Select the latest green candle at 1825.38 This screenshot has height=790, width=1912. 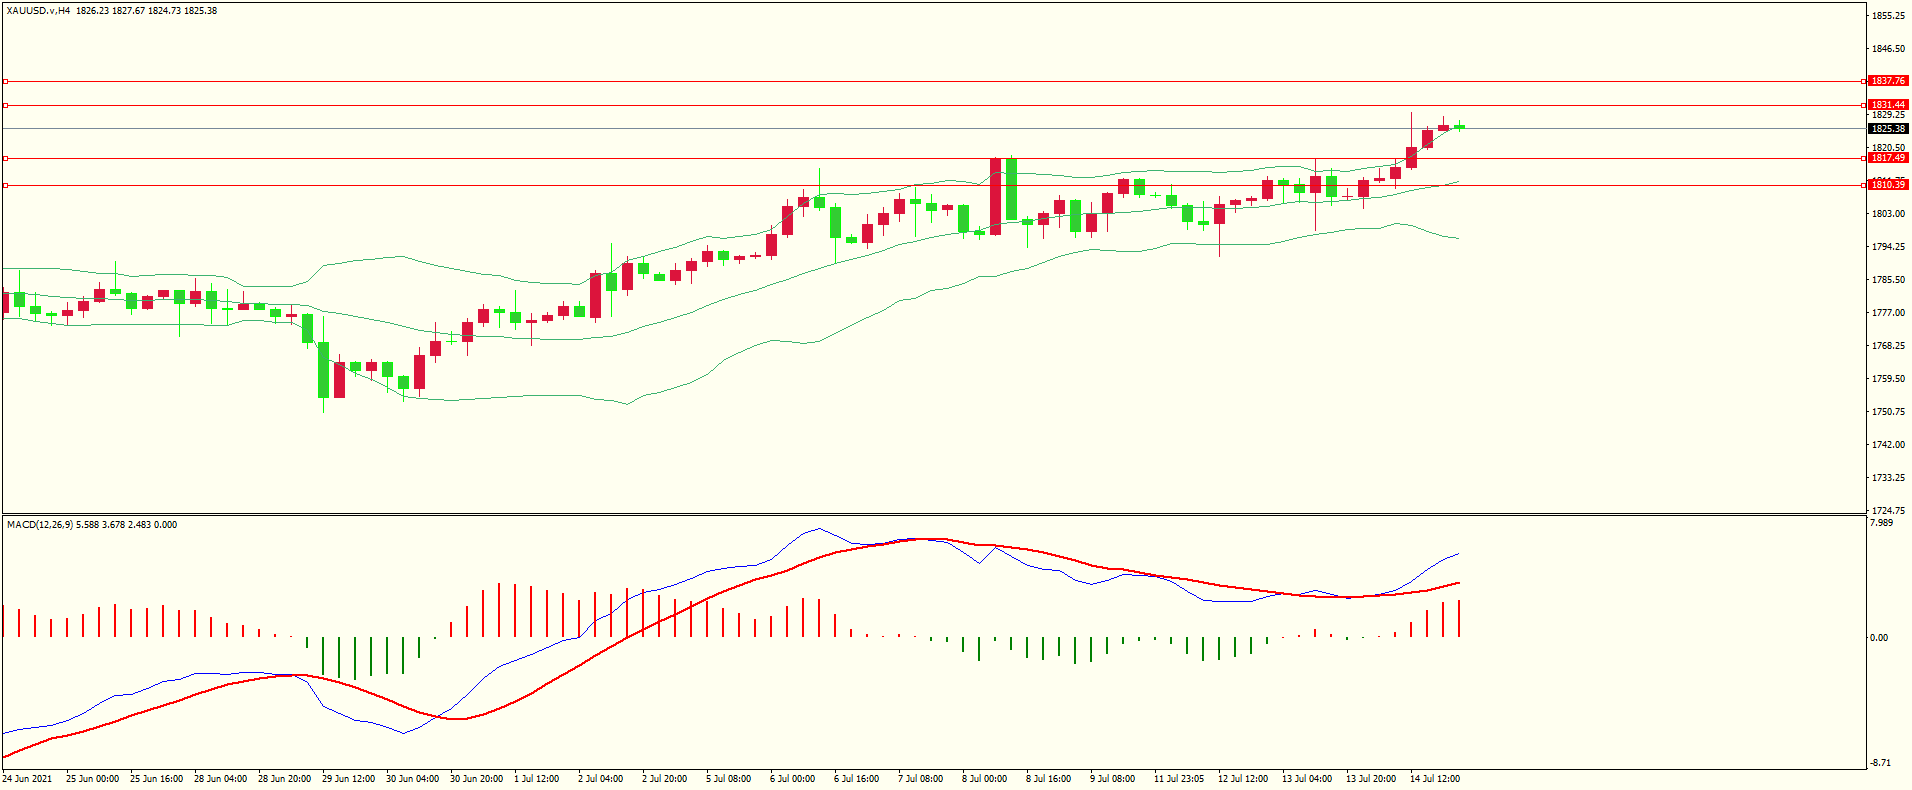tap(1459, 127)
